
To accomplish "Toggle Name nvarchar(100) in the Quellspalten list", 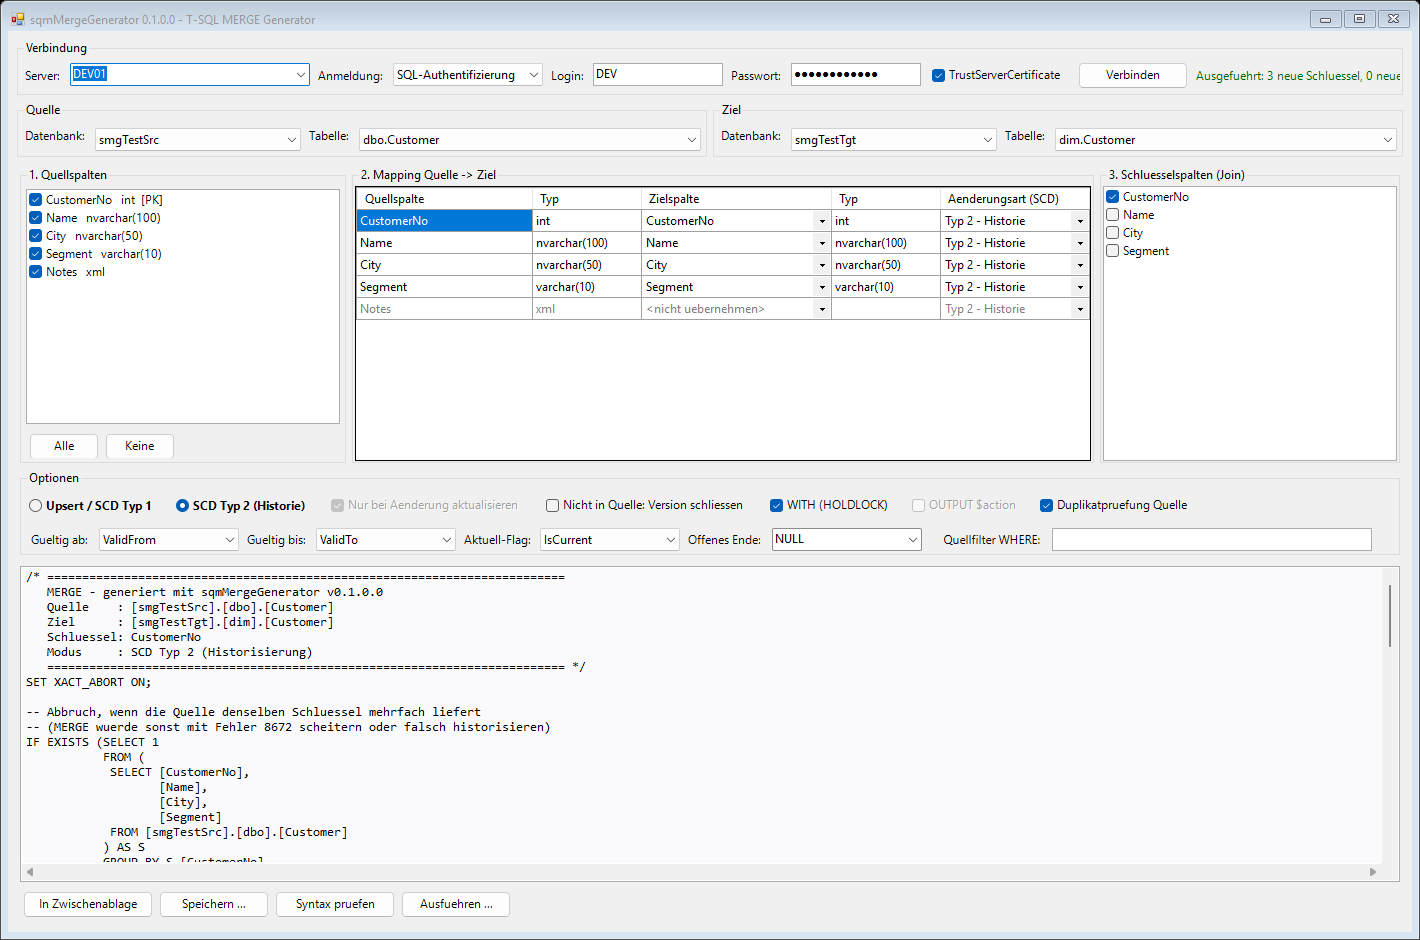I will click(36, 218).
